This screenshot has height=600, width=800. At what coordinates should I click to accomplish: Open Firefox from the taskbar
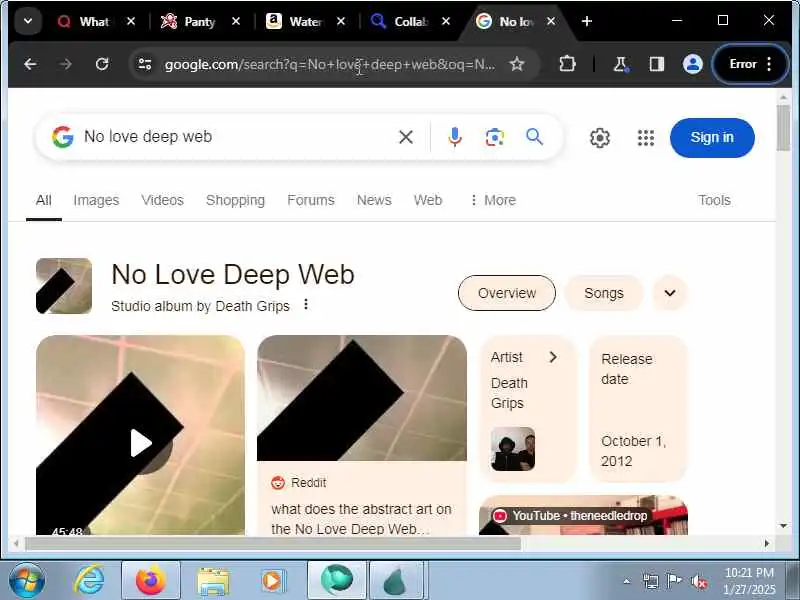151,581
